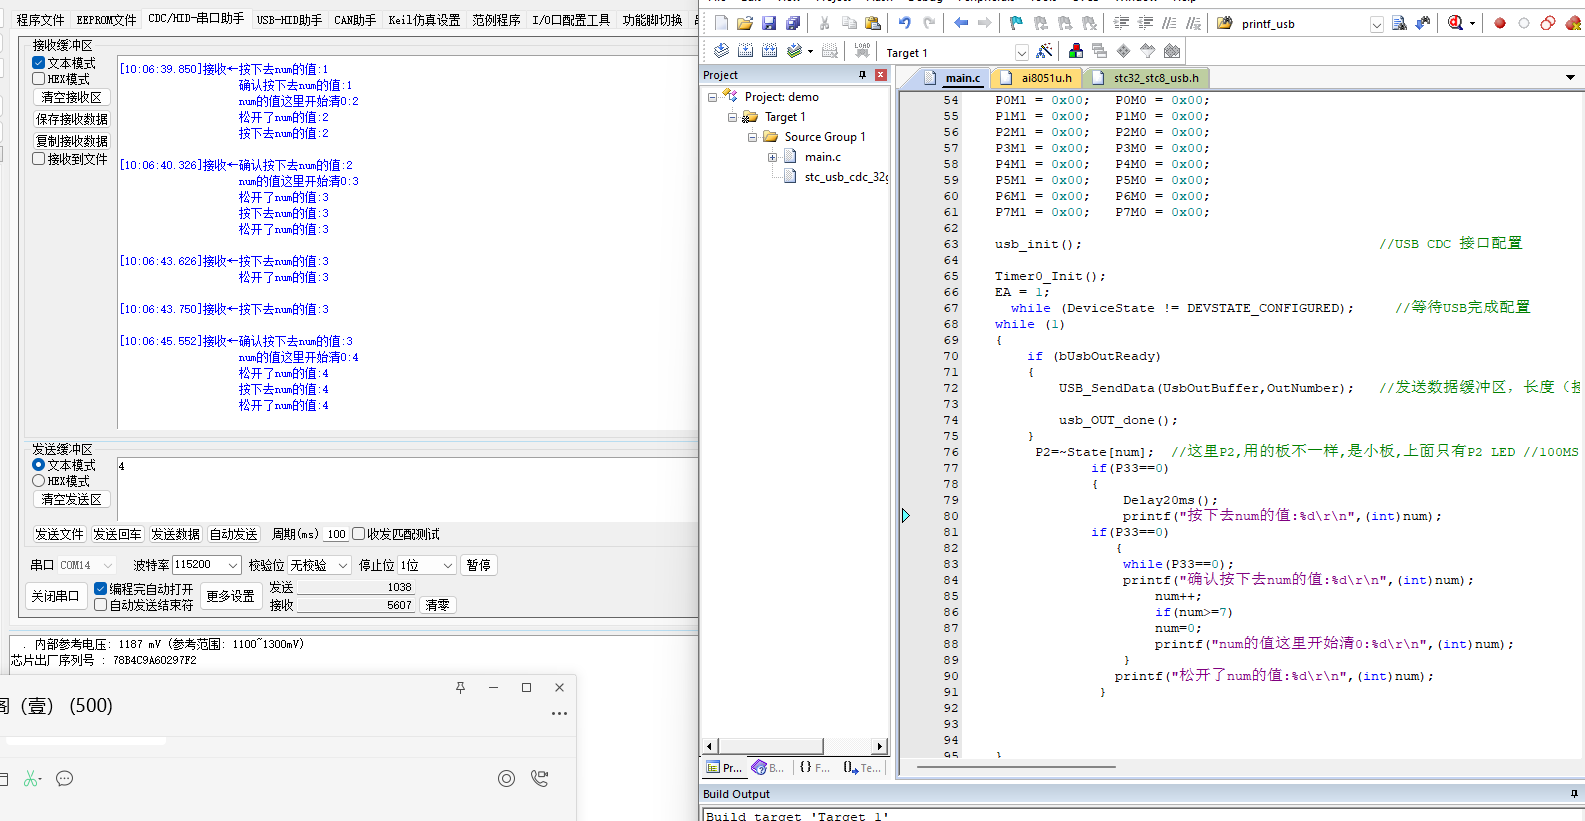
Task: Click the chat bubble icon in chat window
Action: 65,778
